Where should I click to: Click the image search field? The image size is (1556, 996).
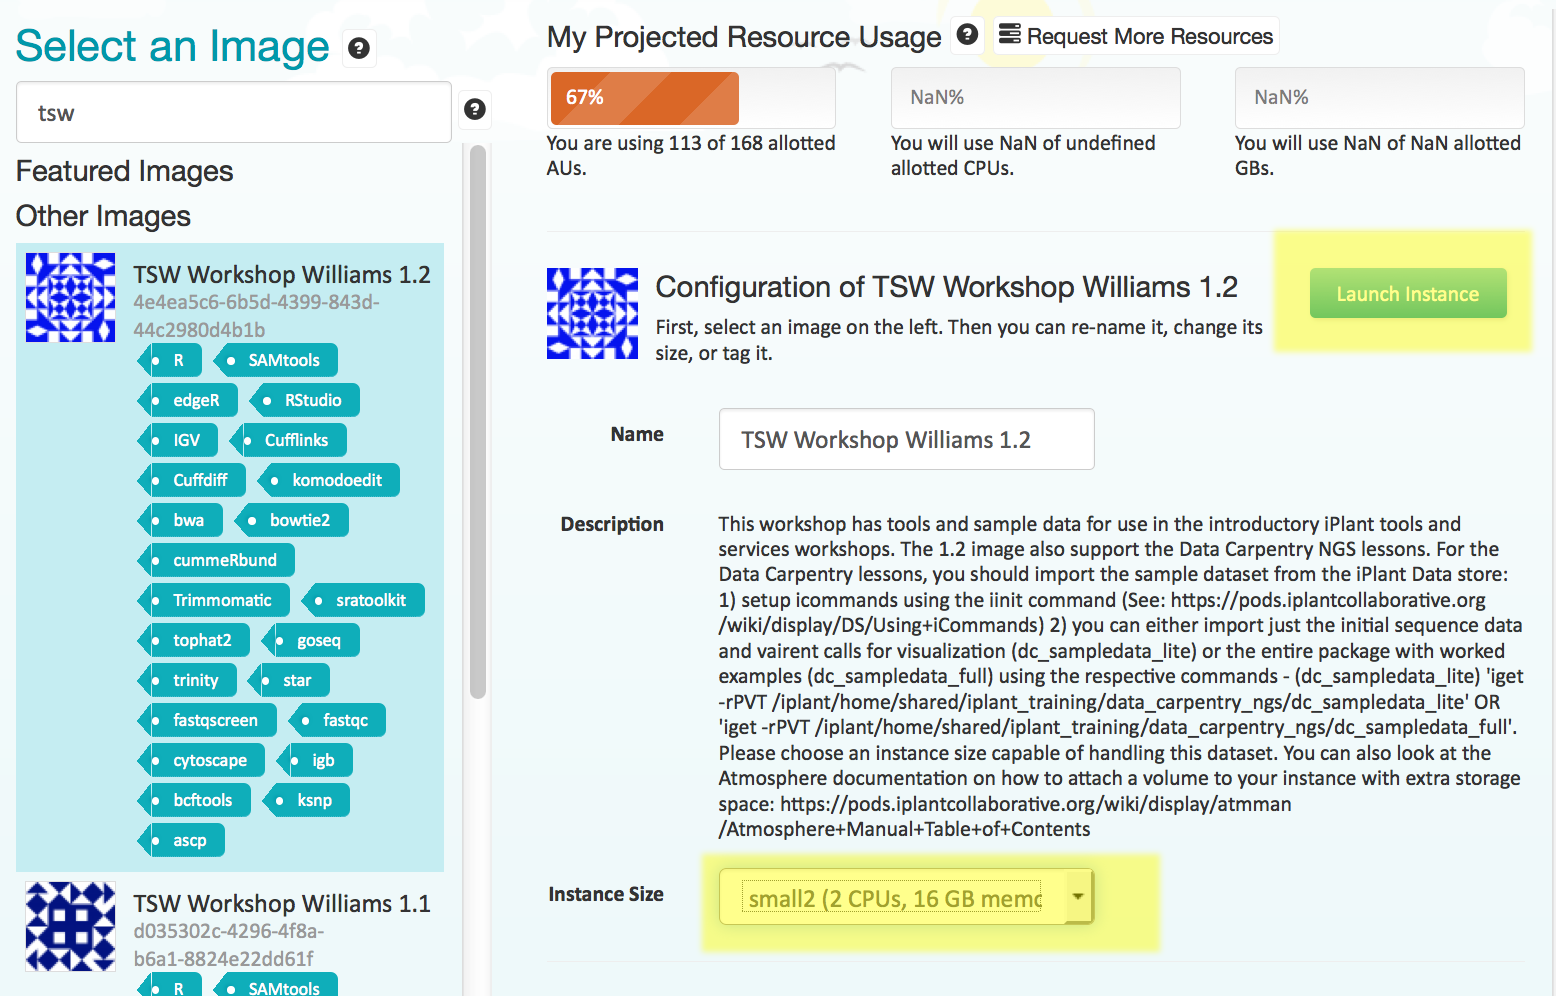[233, 113]
